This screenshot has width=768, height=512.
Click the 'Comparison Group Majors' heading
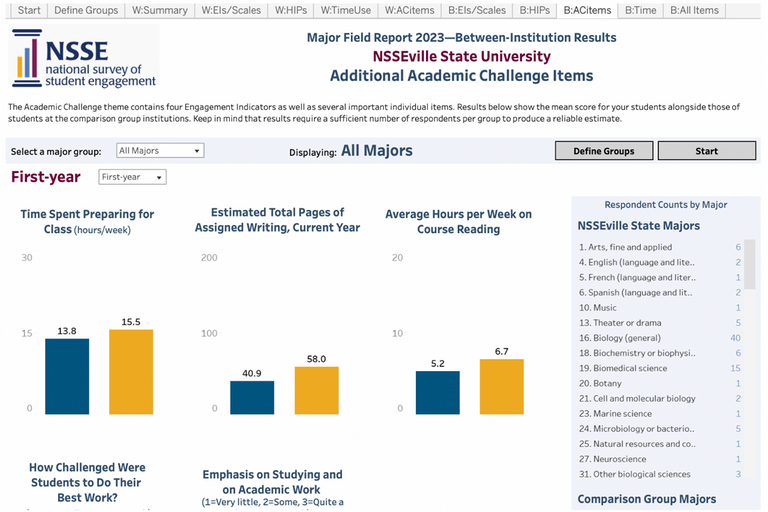pos(647,499)
